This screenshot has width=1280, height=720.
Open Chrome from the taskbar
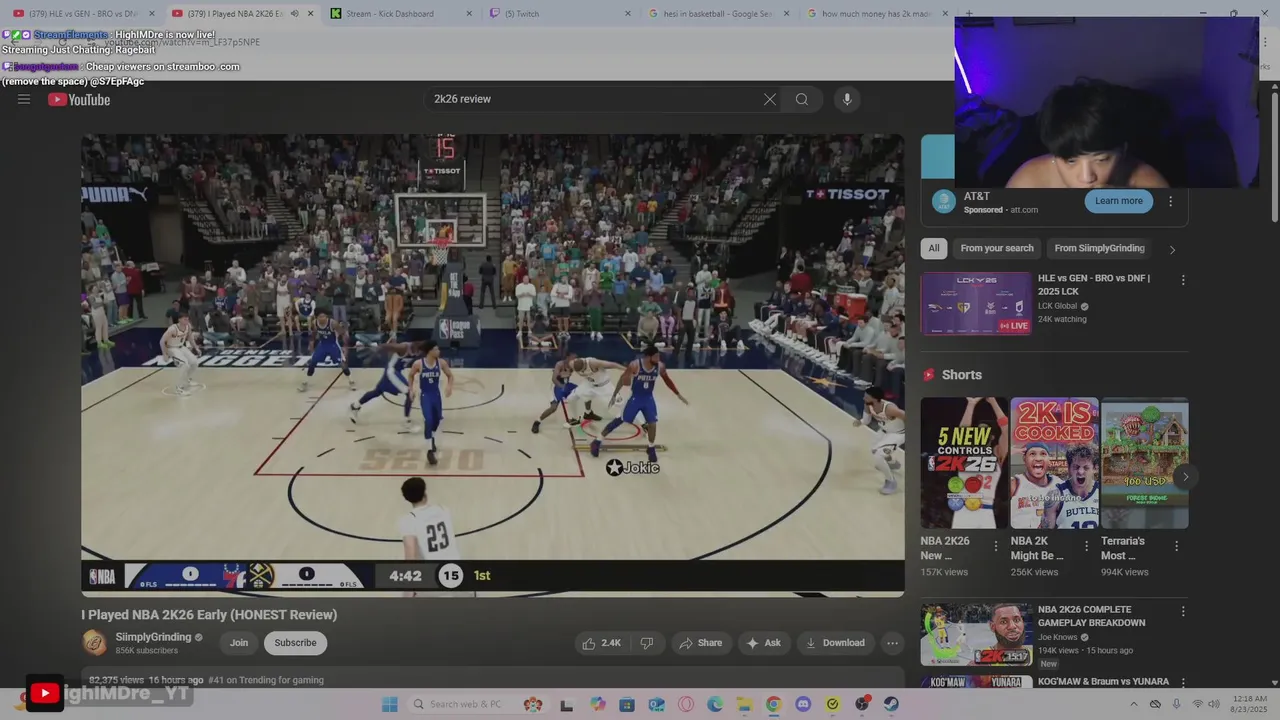[x=774, y=704]
